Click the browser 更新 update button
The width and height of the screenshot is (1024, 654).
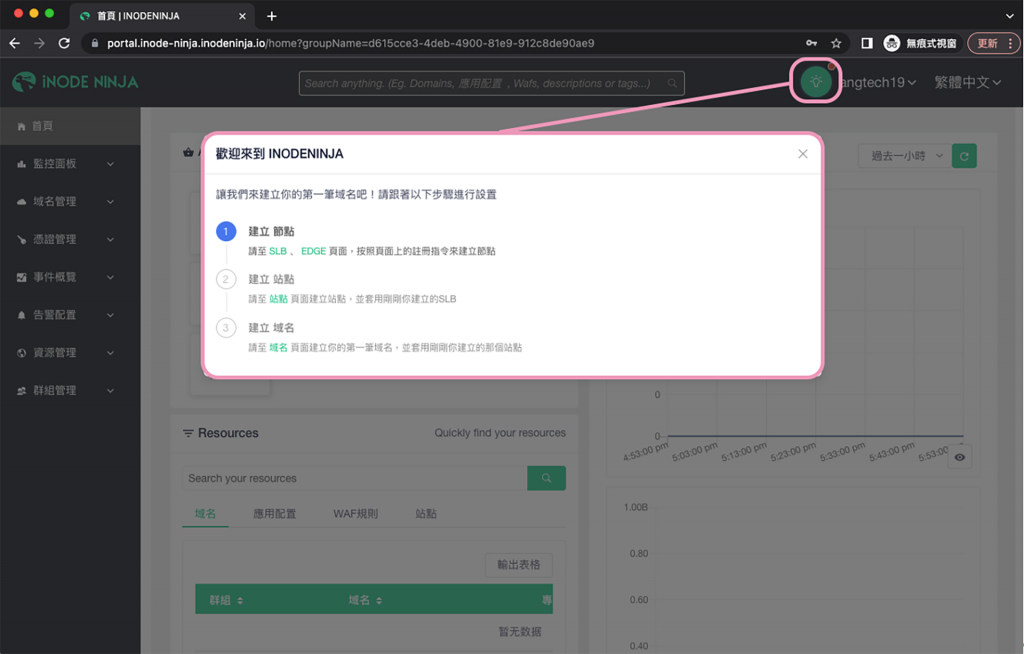[x=993, y=43]
